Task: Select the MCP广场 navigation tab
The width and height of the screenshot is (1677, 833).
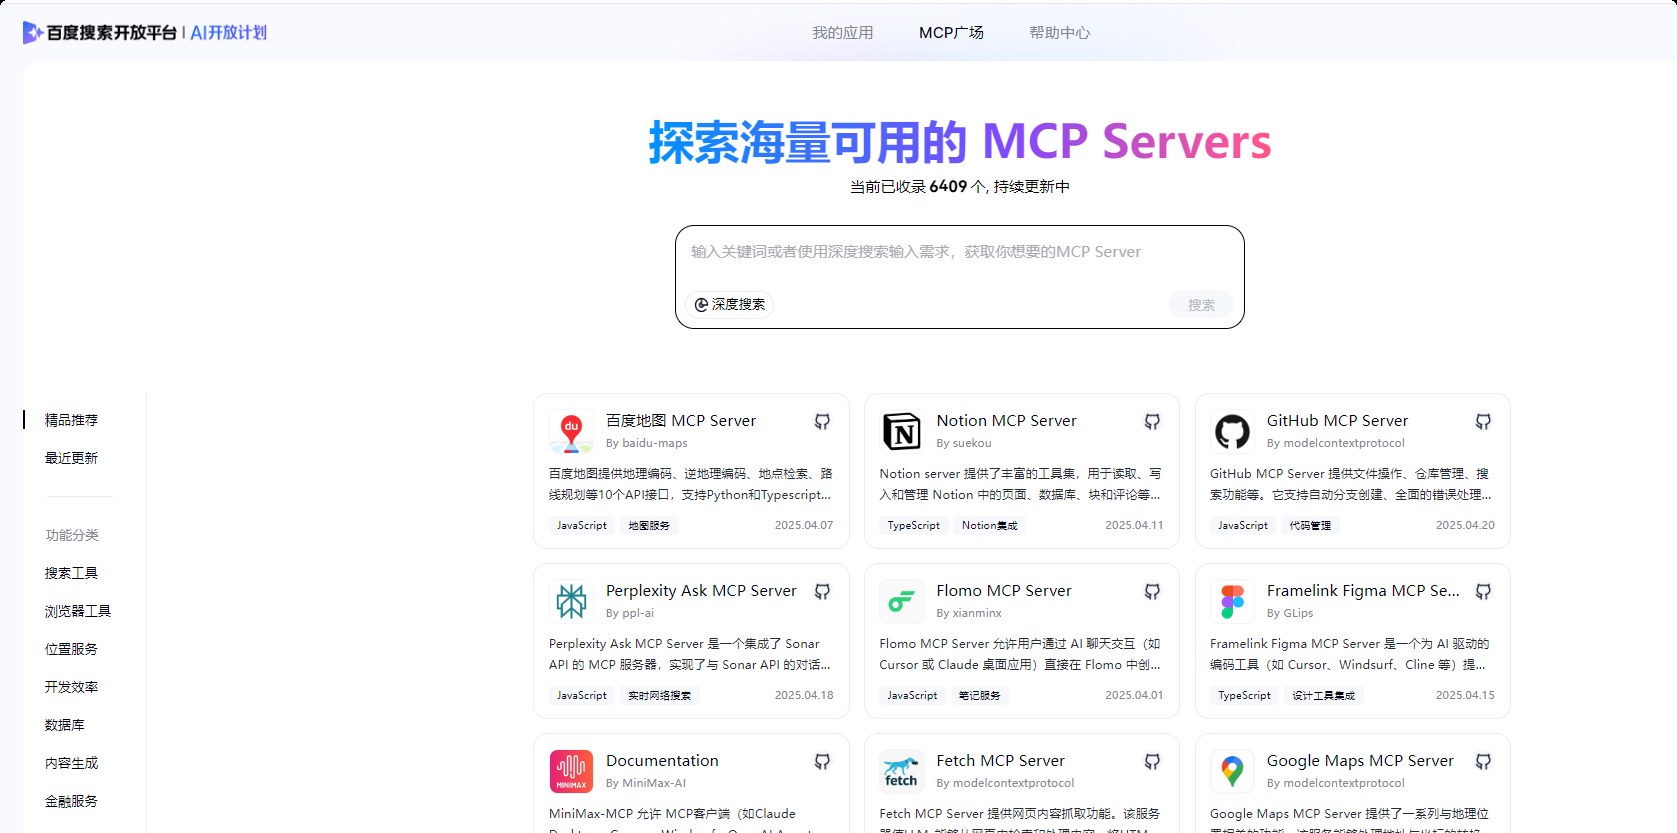Action: point(951,33)
